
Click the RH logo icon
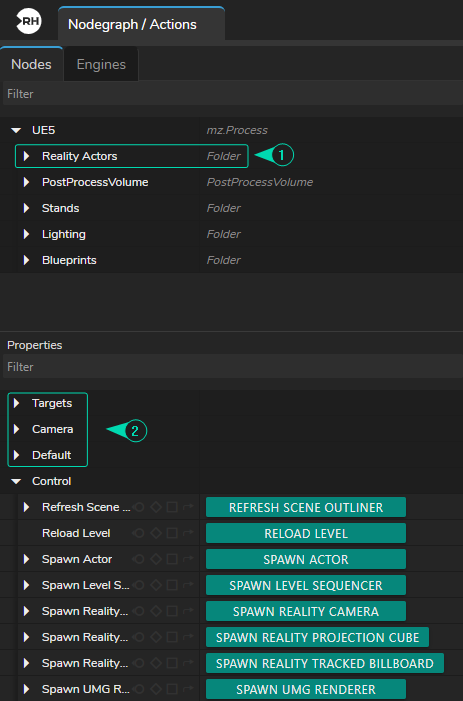click(29, 21)
